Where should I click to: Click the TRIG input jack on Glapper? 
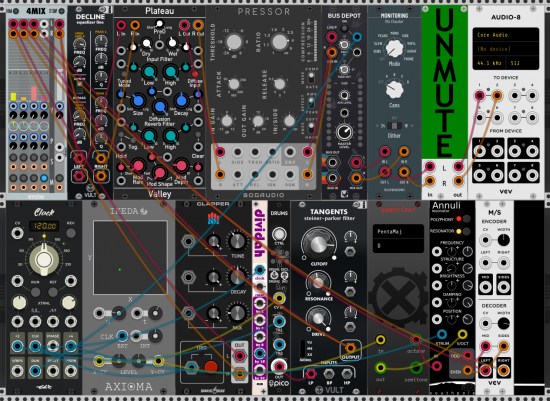[x=192, y=367]
